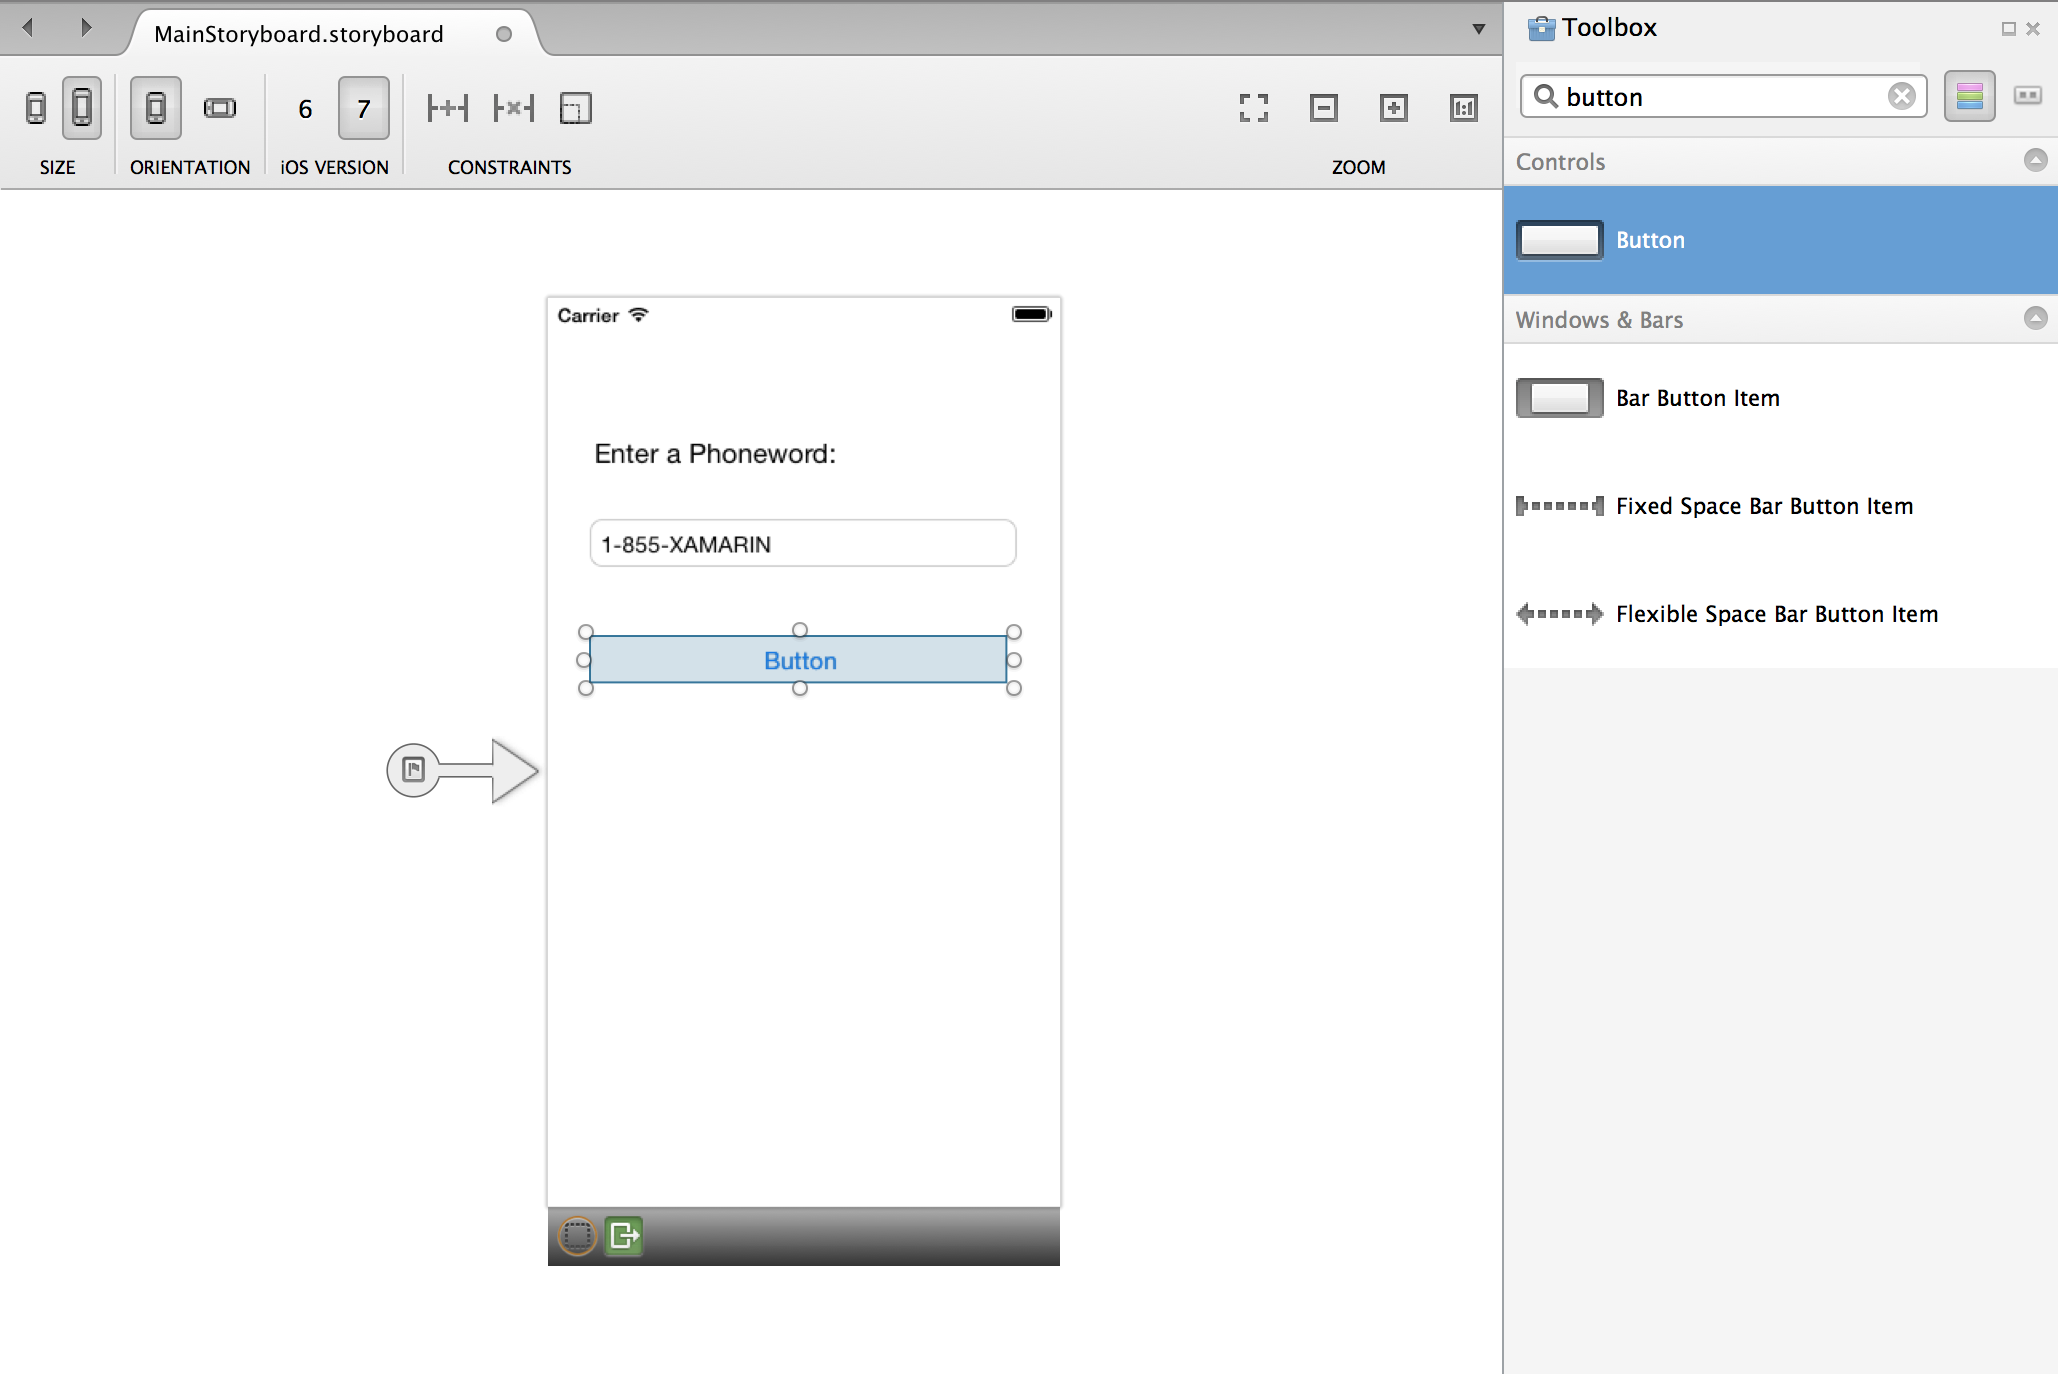Clear the Toolbox search field
2058x1374 pixels.
point(1901,96)
